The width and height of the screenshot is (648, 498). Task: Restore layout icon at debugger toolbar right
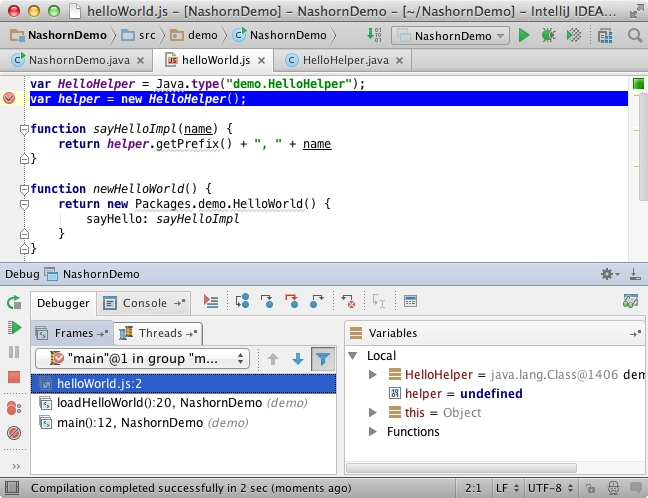631,301
